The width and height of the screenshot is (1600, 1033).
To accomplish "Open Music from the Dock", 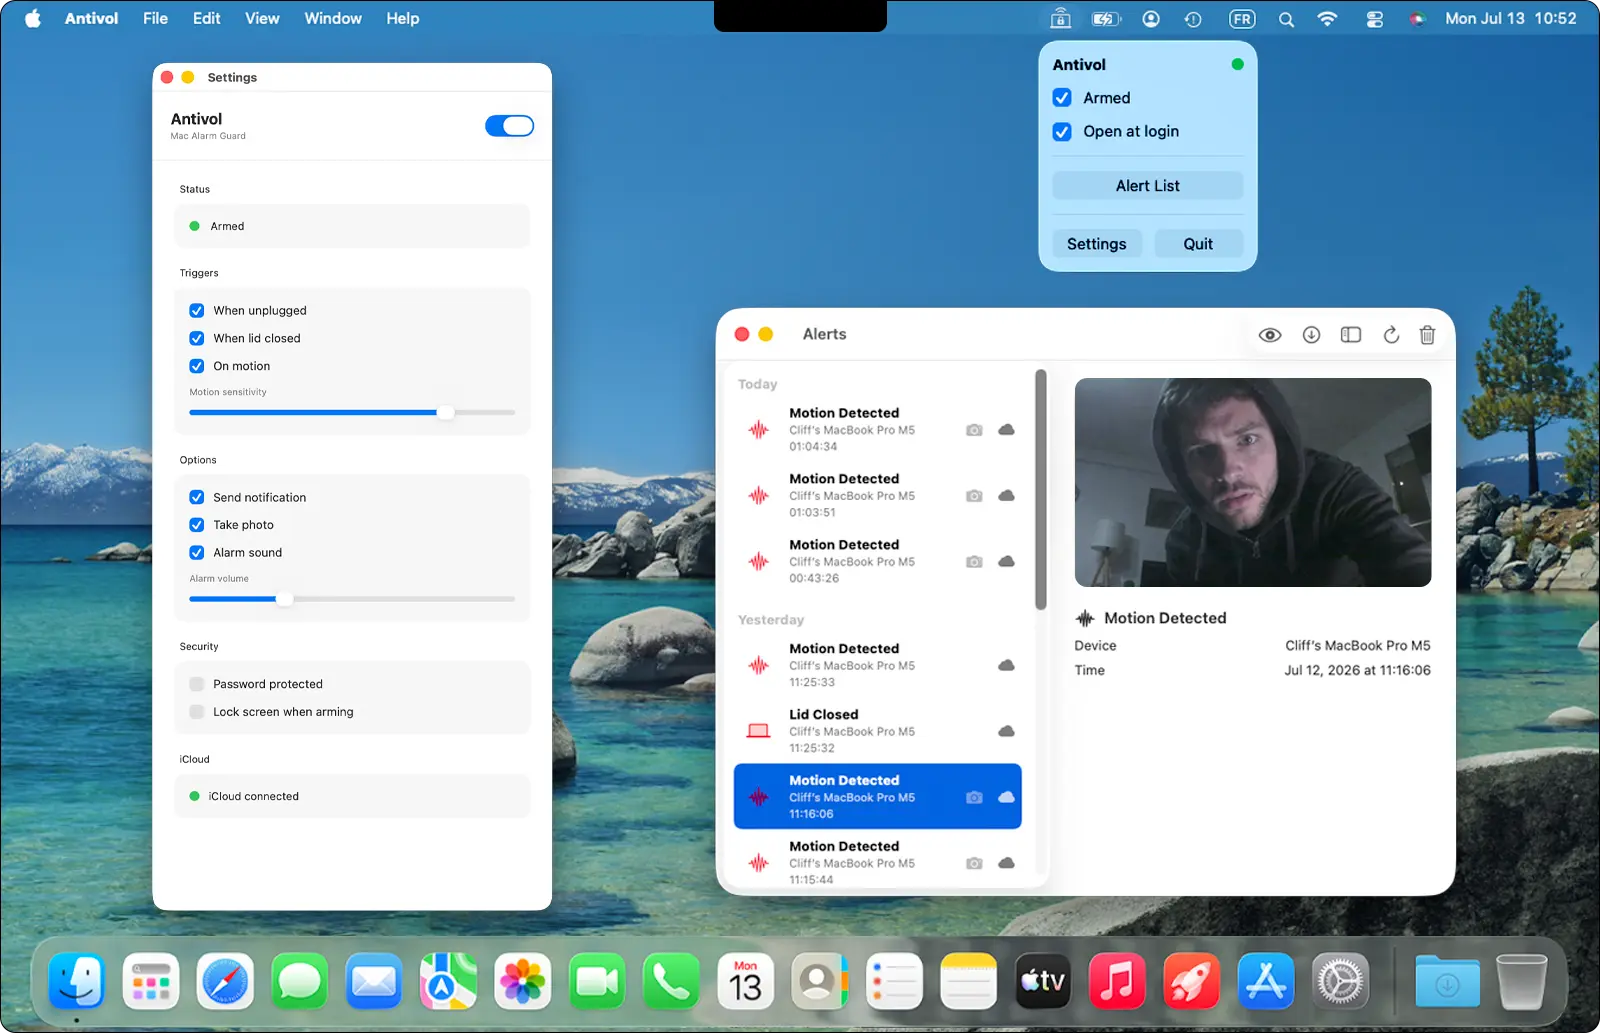I will (1117, 982).
